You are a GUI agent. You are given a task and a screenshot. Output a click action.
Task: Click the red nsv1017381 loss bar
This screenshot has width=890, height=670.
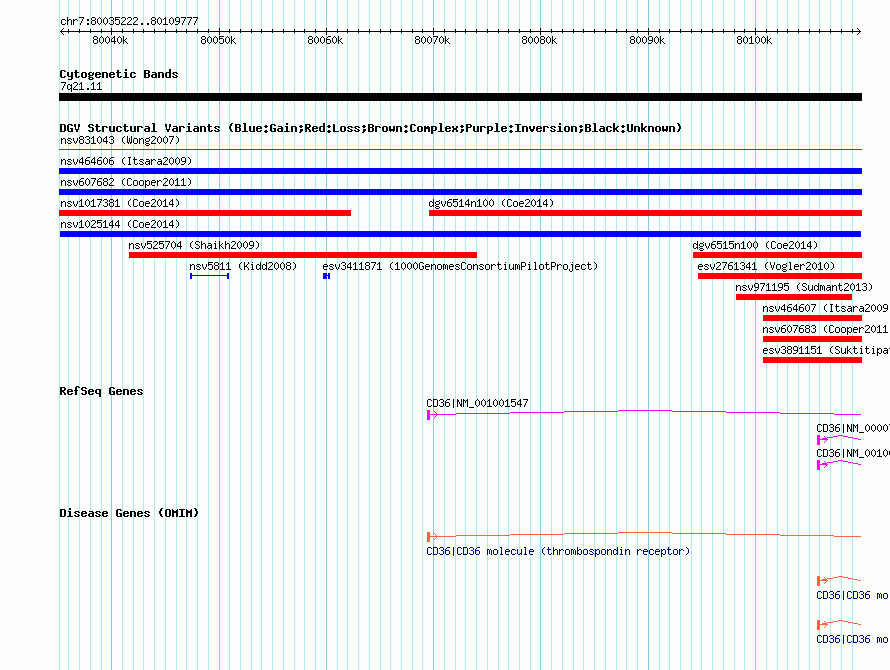pyautogui.click(x=205, y=213)
